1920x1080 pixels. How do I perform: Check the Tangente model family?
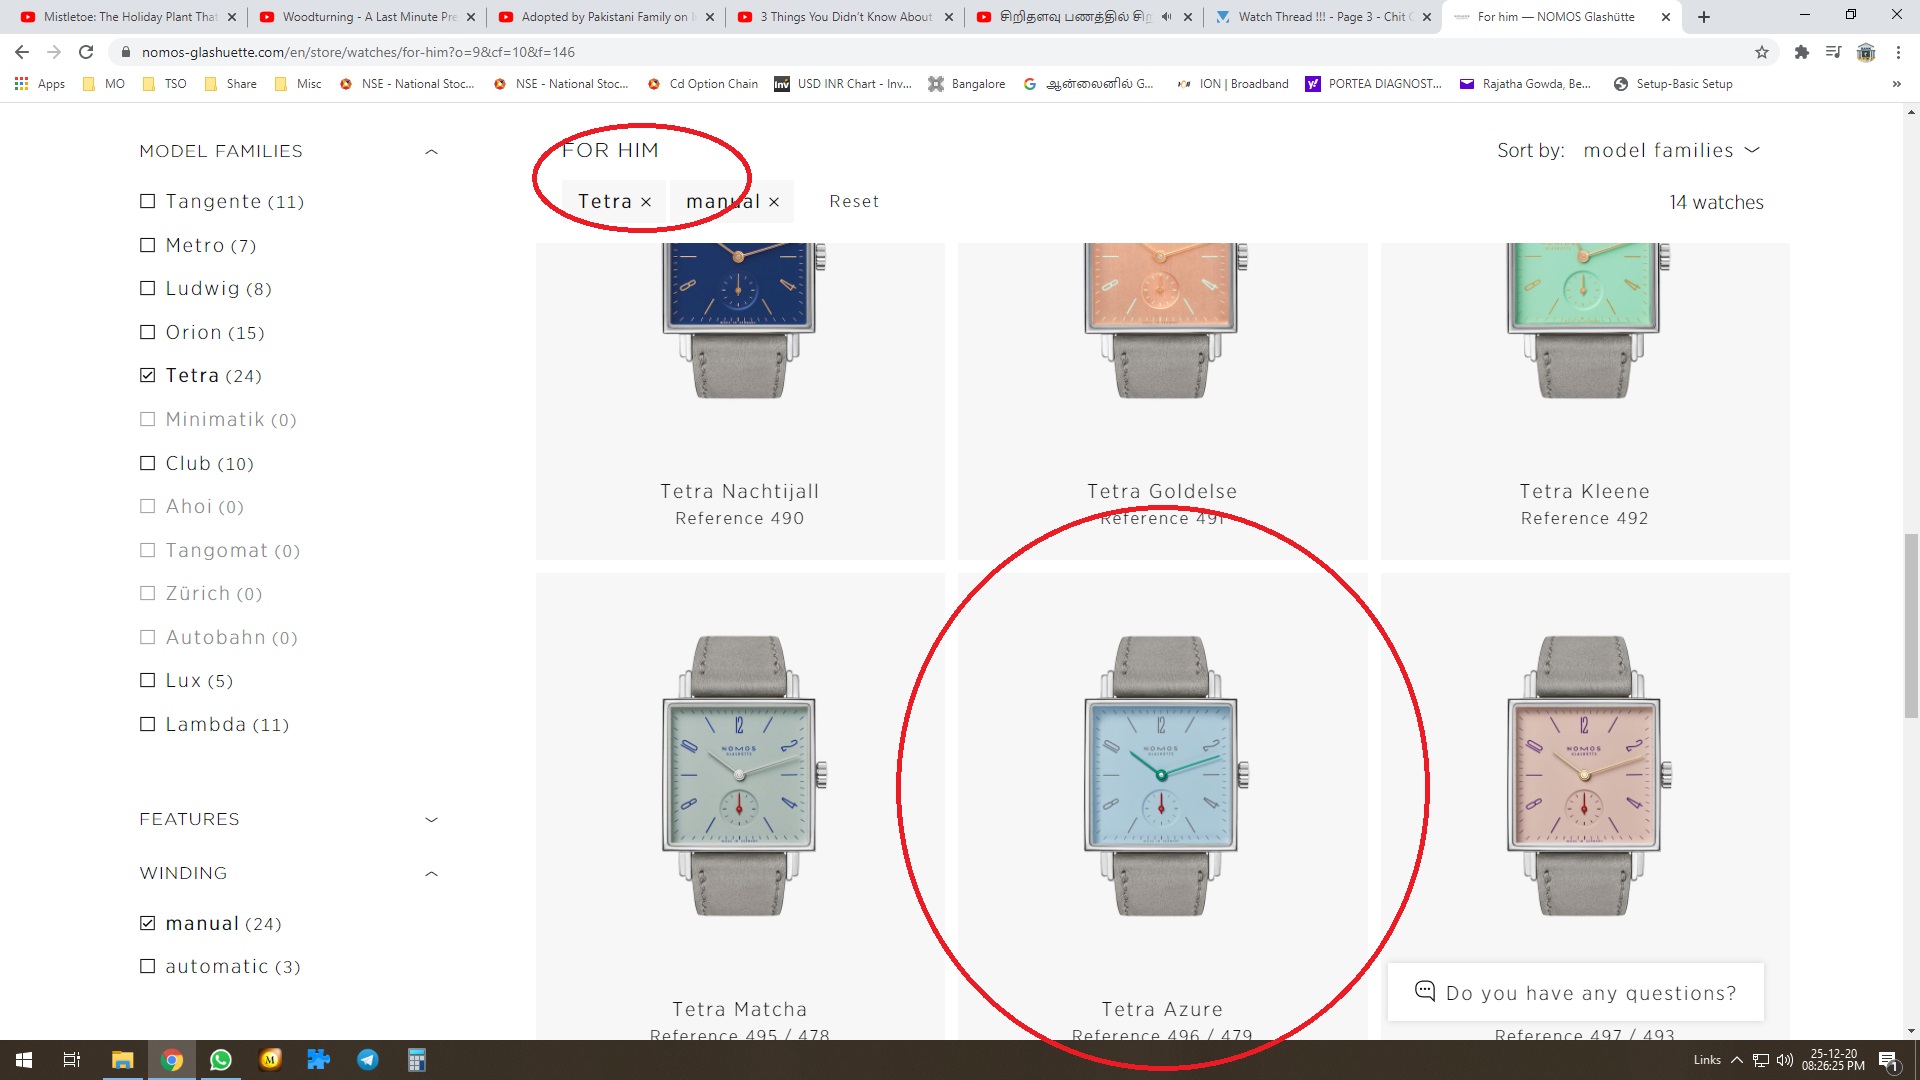tap(148, 201)
